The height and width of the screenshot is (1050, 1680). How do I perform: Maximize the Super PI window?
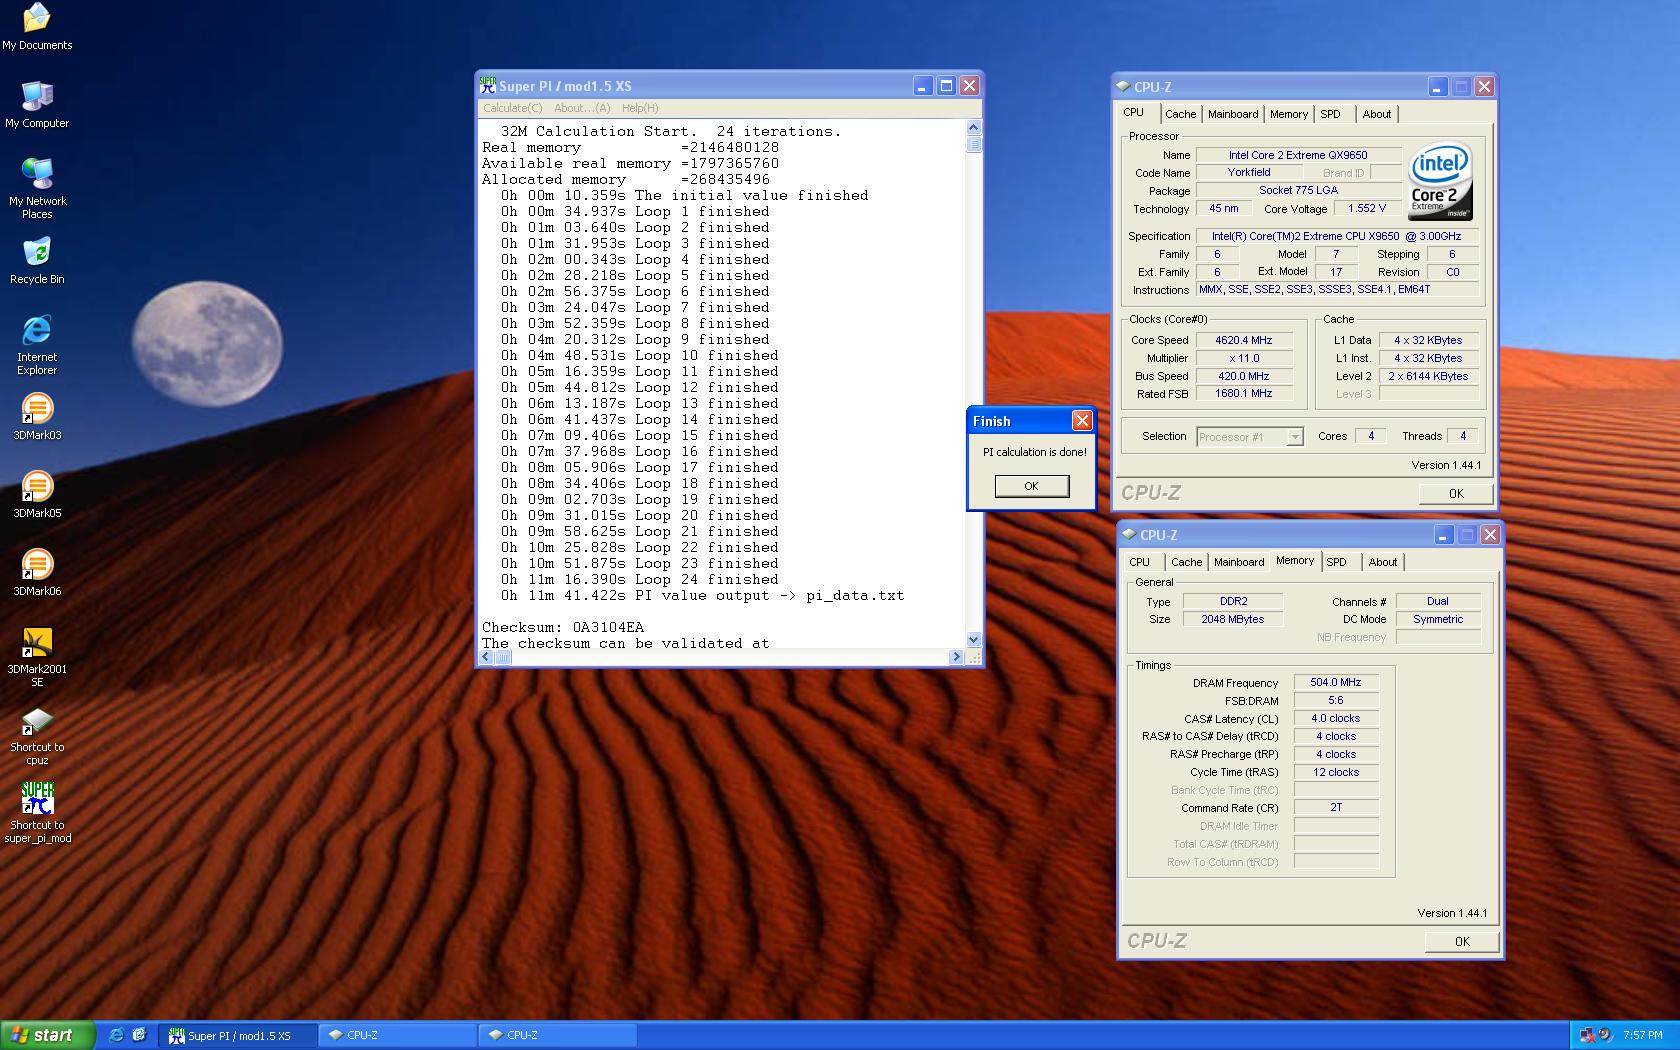pyautogui.click(x=946, y=86)
